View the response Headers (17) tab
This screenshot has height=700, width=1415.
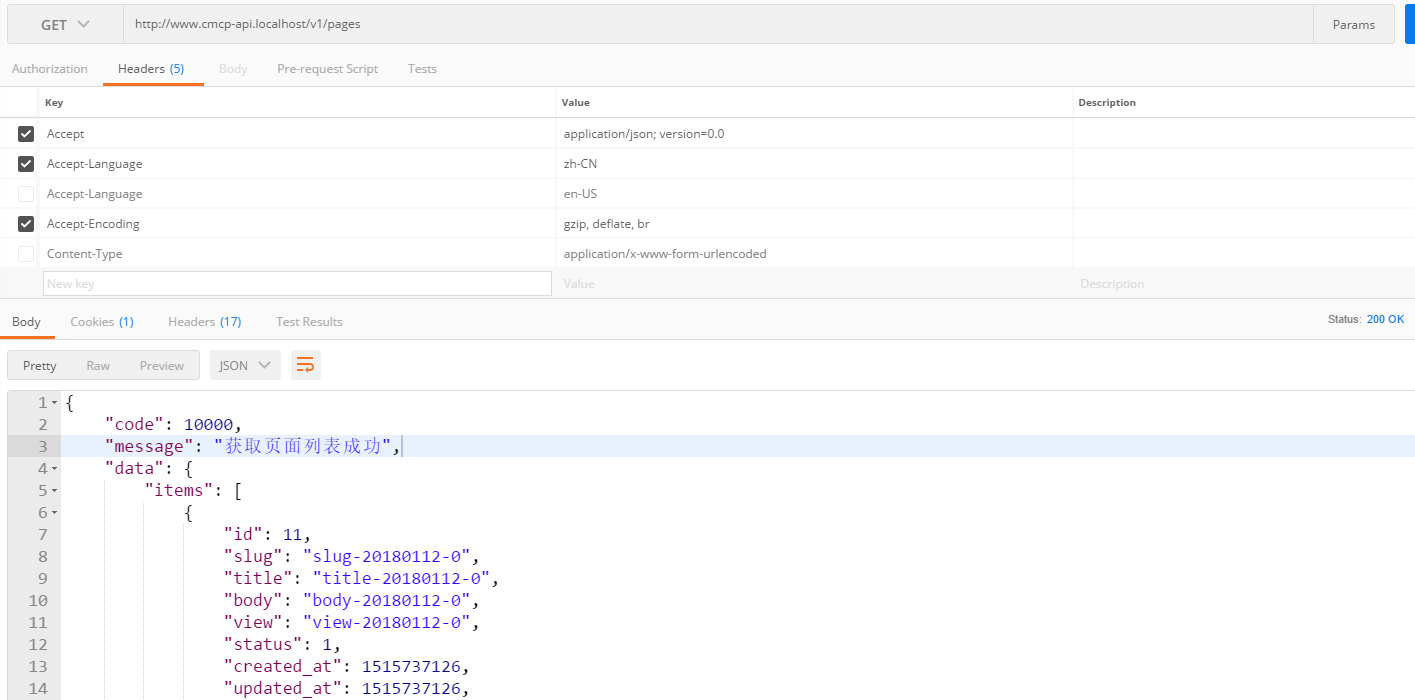click(x=204, y=322)
